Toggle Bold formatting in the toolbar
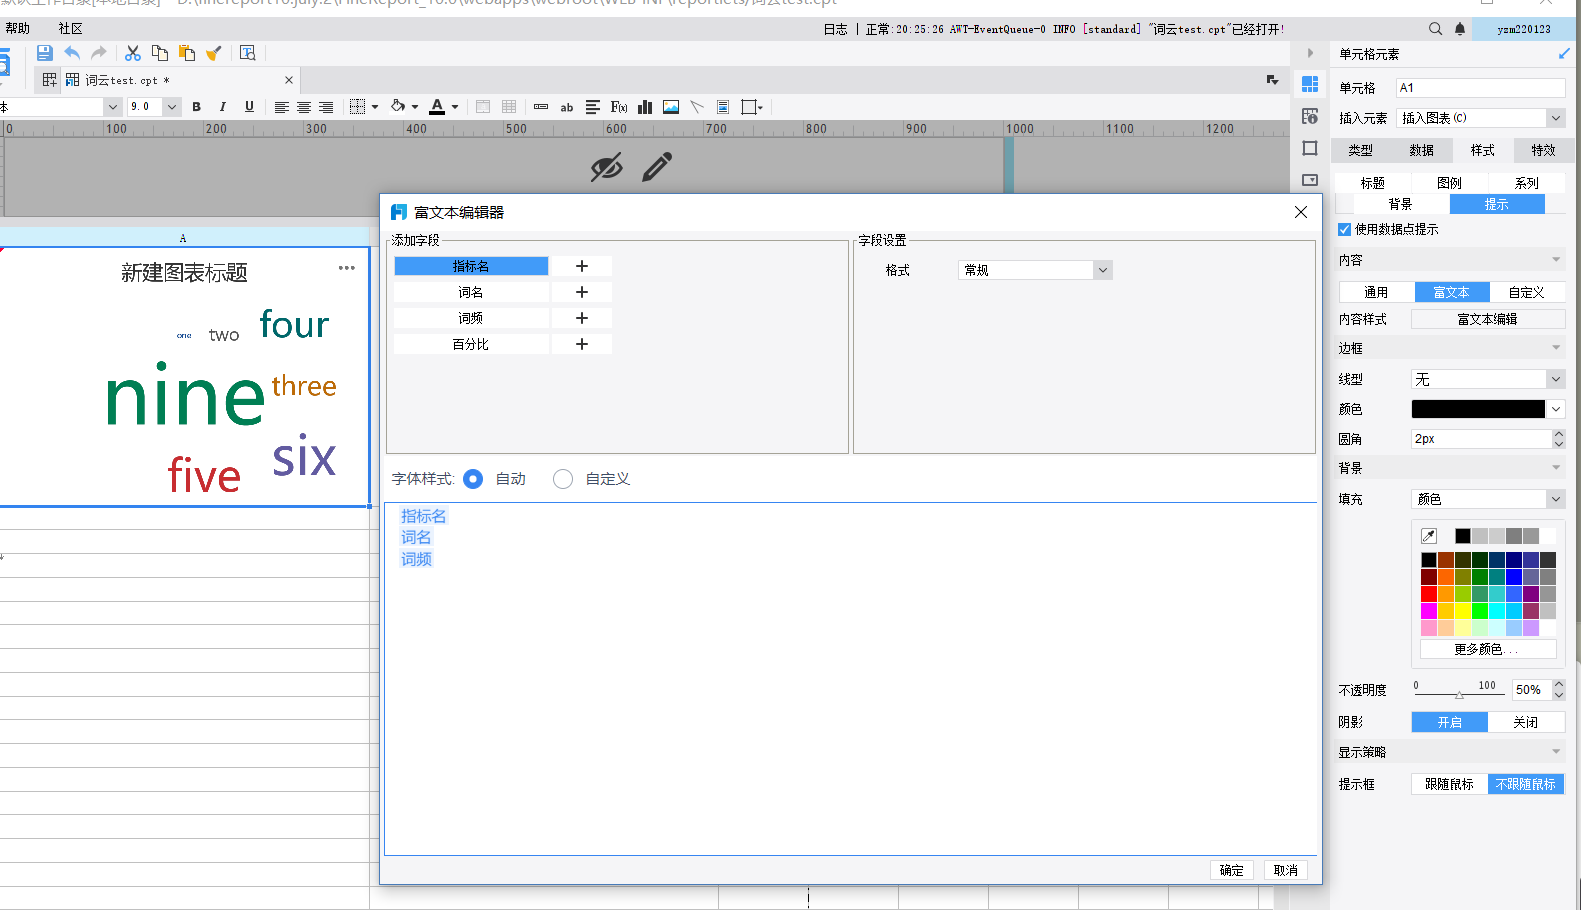This screenshot has width=1581, height=910. [x=196, y=107]
